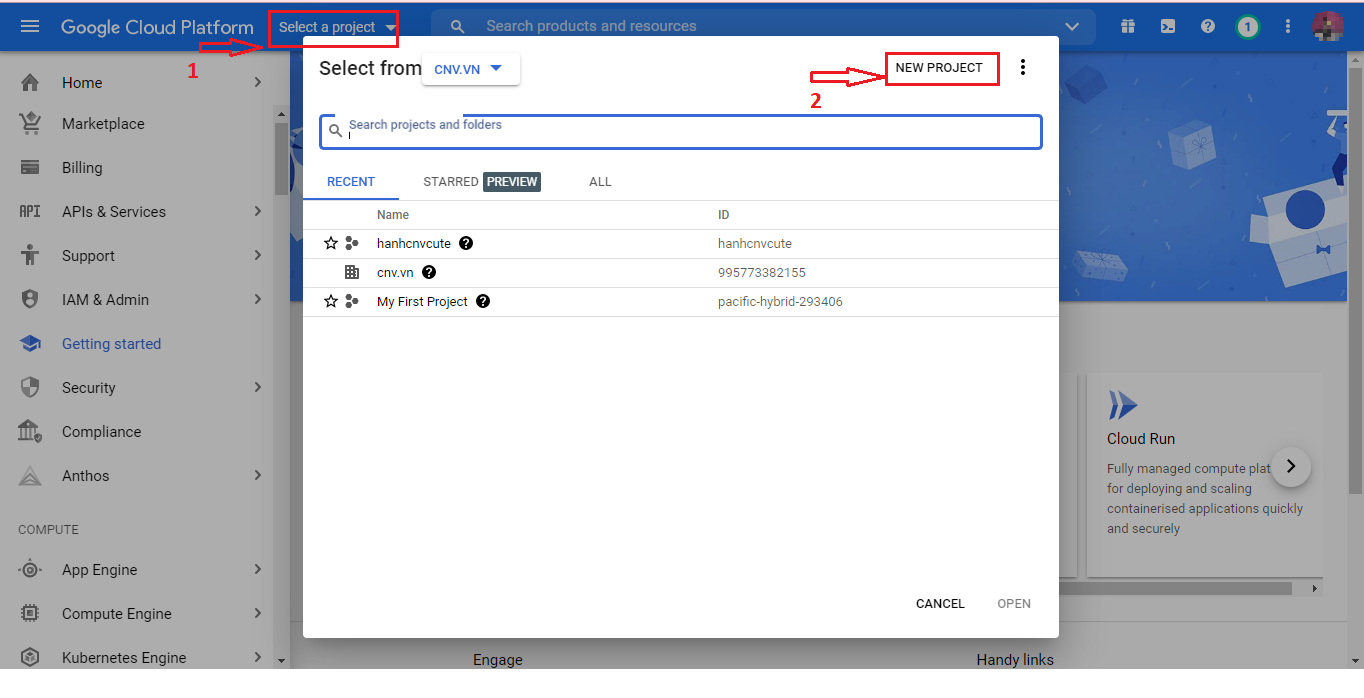The height and width of the screenshot is (698, 1364).
Task: Click the Search projects and folders field
Action: coord(681,132)
